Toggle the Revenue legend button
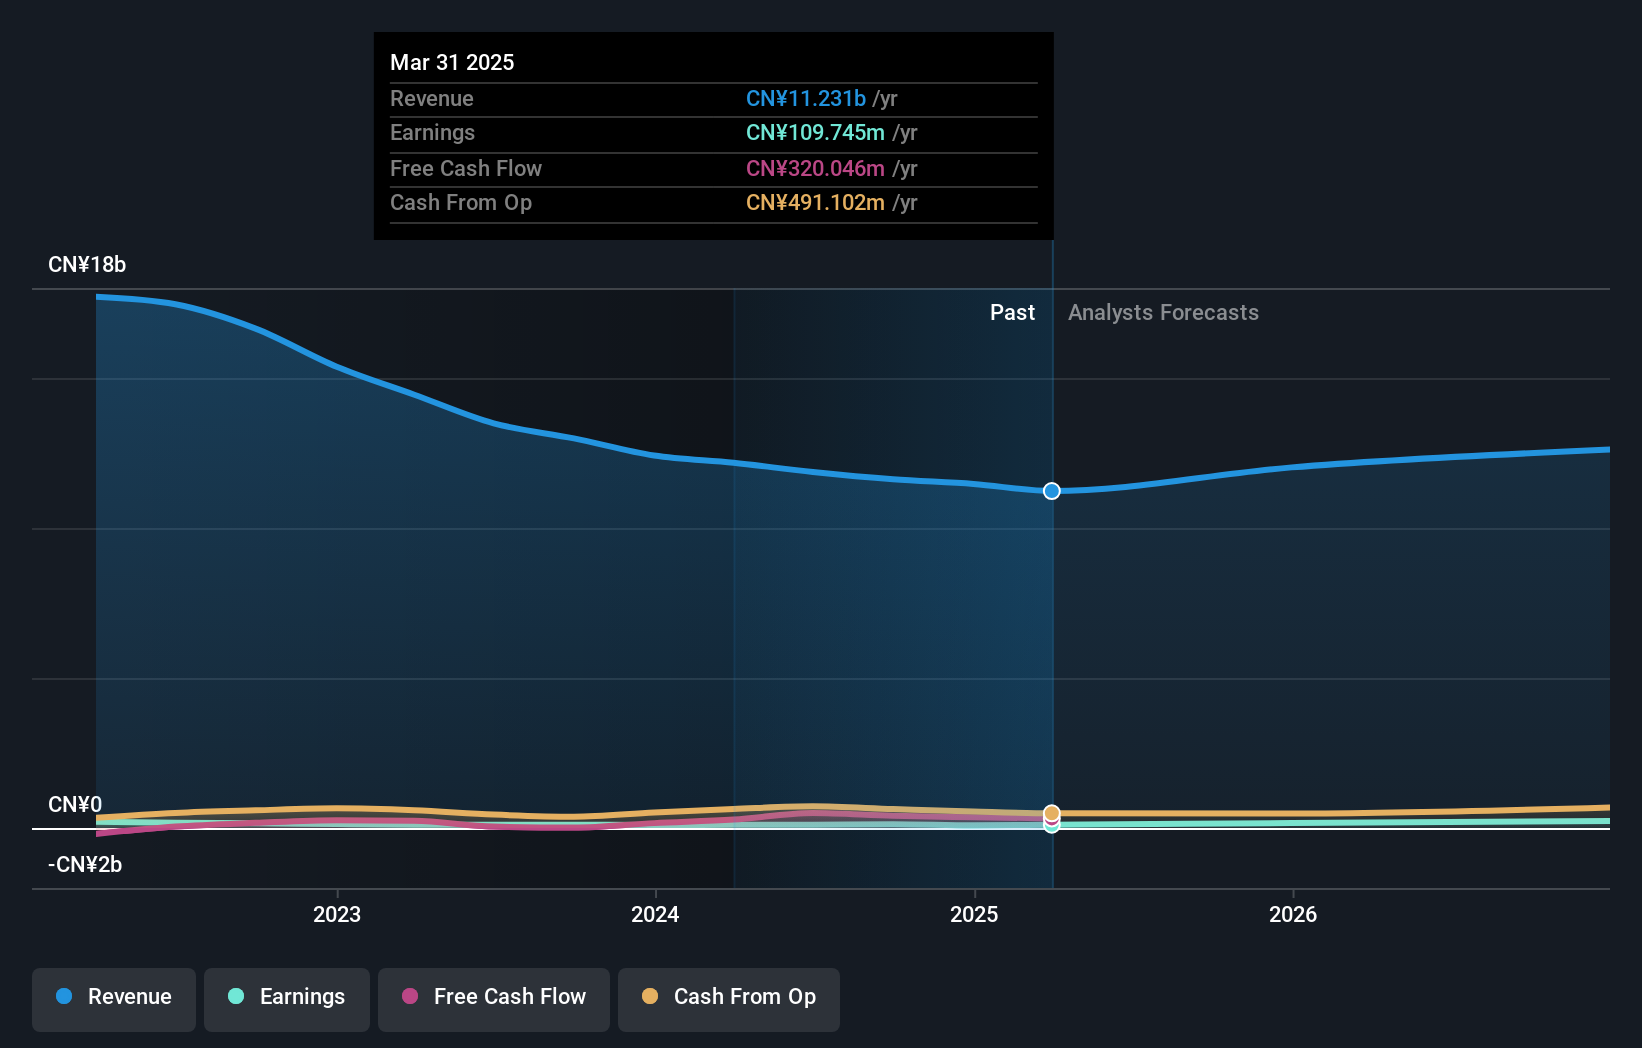1642x1048 pixels. click(x=114, y=999)
